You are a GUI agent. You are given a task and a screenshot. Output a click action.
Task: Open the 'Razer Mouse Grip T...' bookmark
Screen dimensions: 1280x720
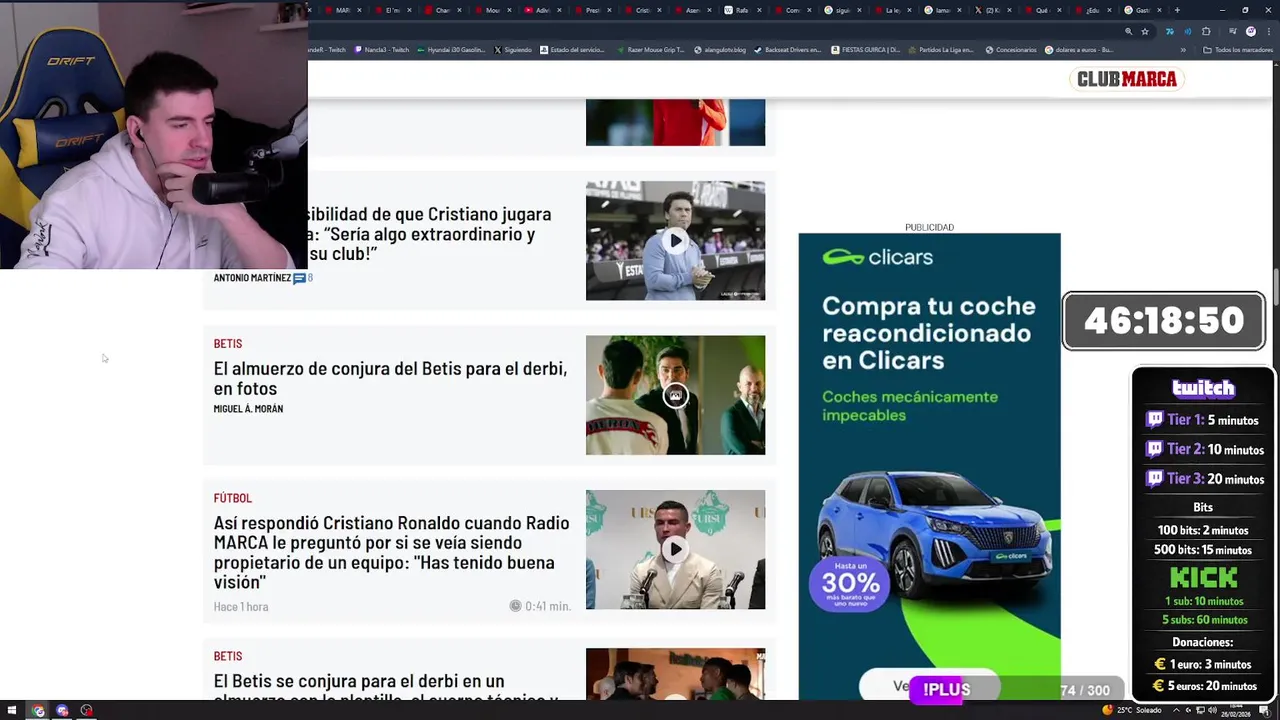click(652, 50)
